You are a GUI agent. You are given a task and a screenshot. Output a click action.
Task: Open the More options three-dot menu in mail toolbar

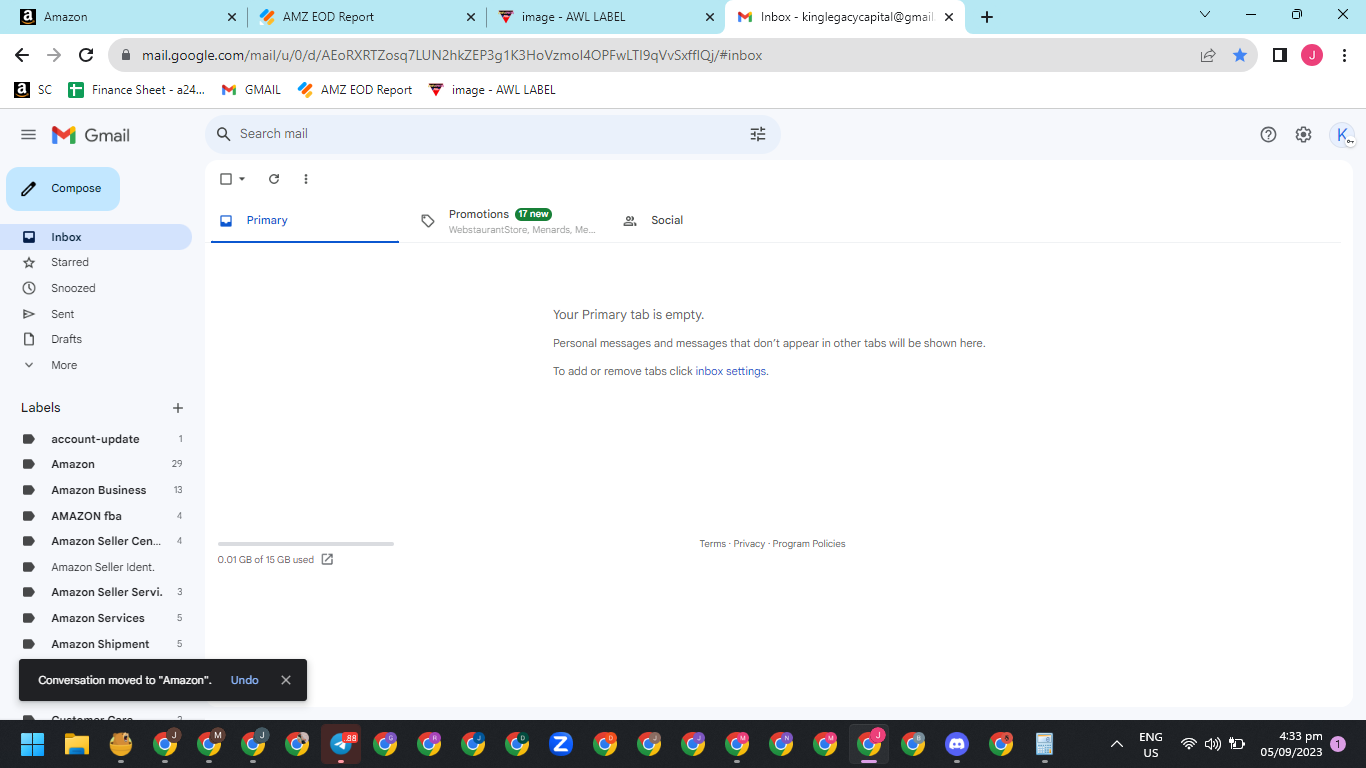click(306, 179)
